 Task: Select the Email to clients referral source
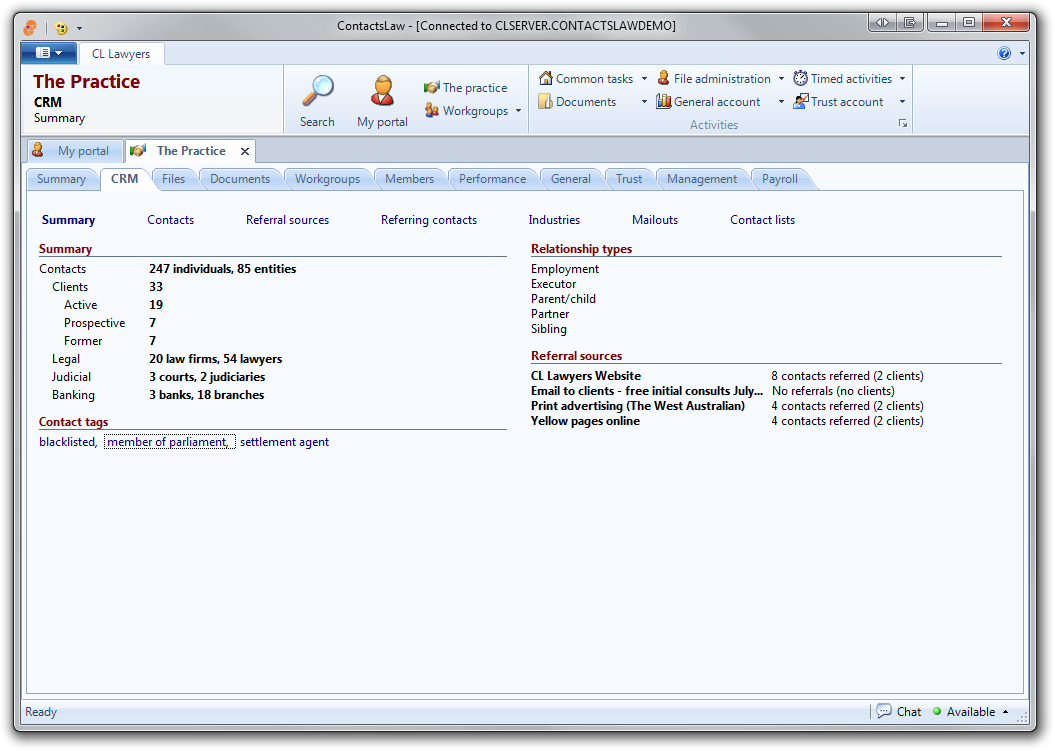pos(647,391)
